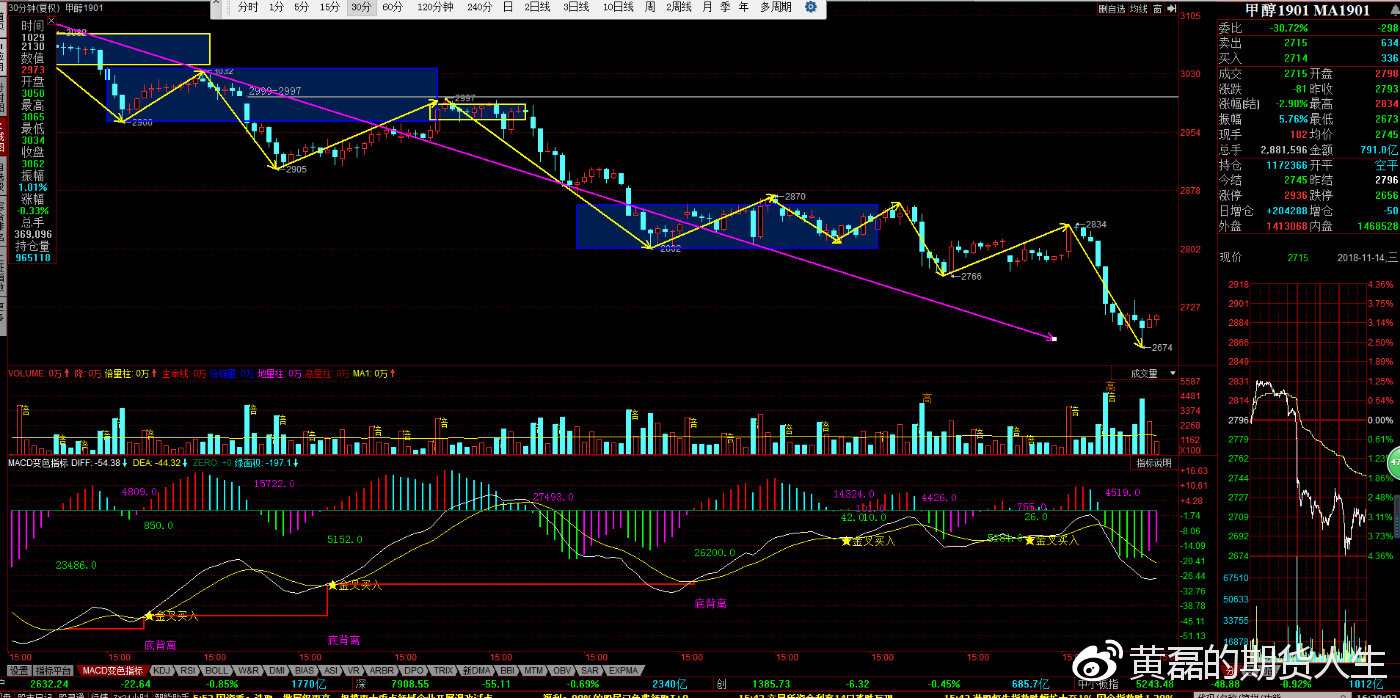
Task: Select the highlighted 30分 period
Action: click(361, 7)
